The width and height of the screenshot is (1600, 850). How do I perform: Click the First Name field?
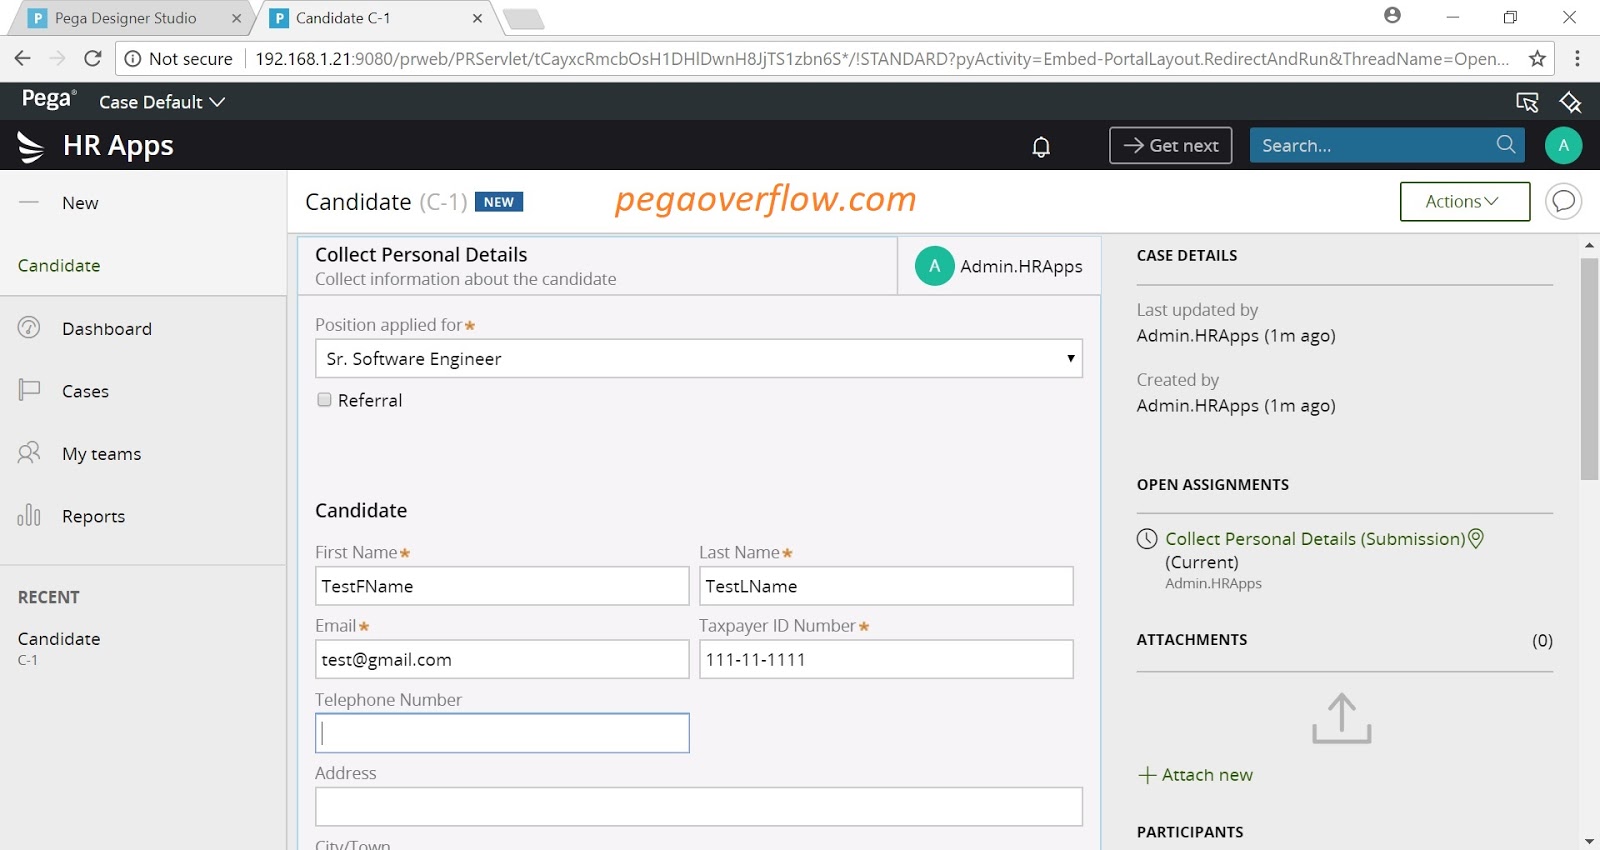(502, 586)
